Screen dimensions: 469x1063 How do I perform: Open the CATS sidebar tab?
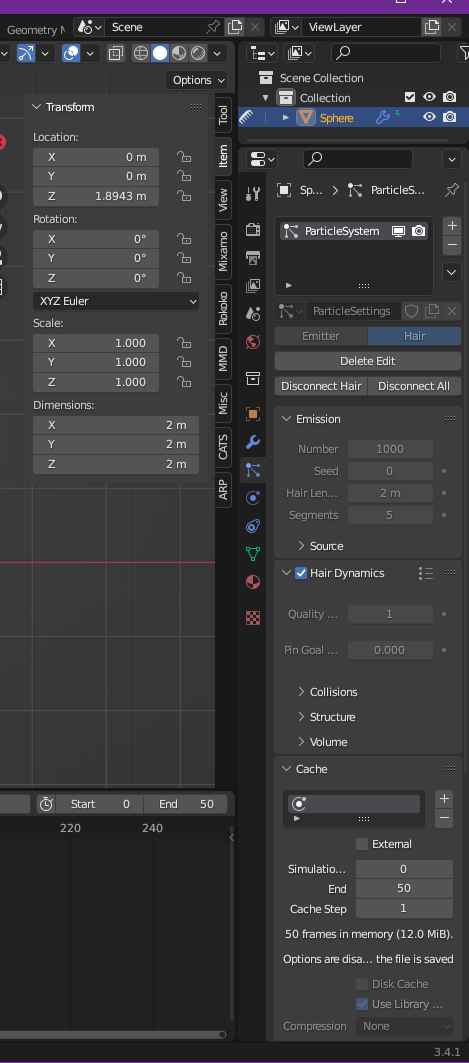tap(223, 447)
